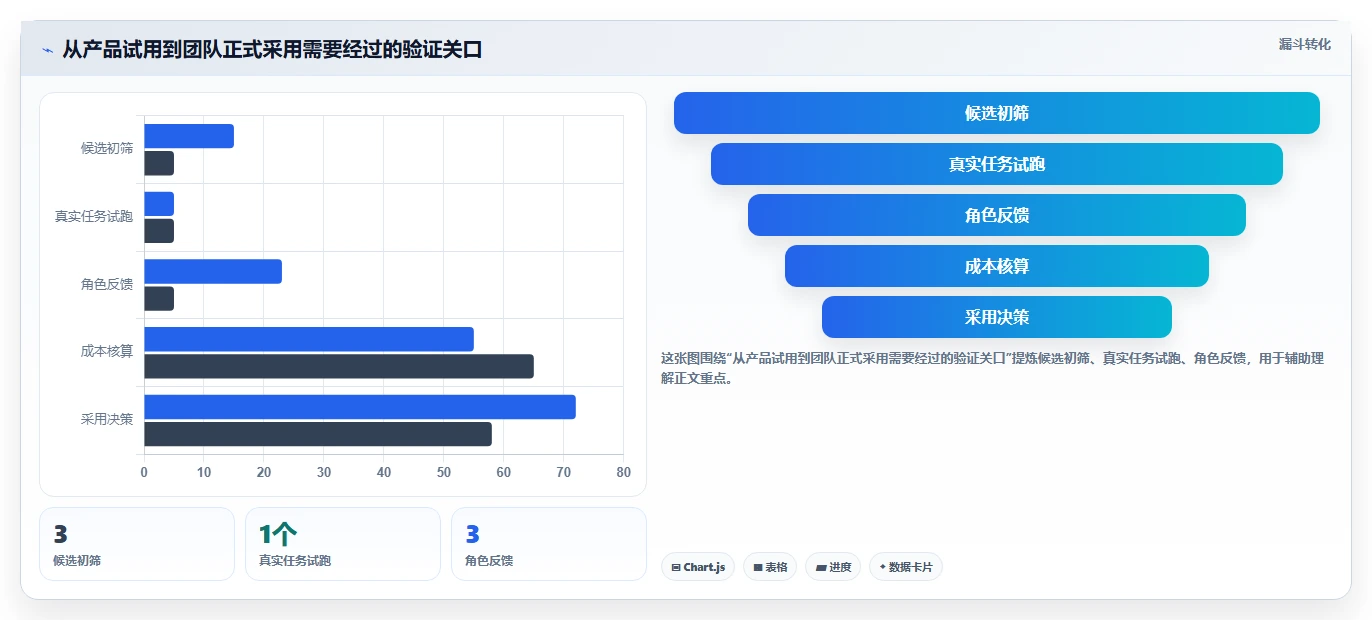Click the 数据卡片 chip
The width and height of the screenshot is (1372, 620).
tap(906, 567)
